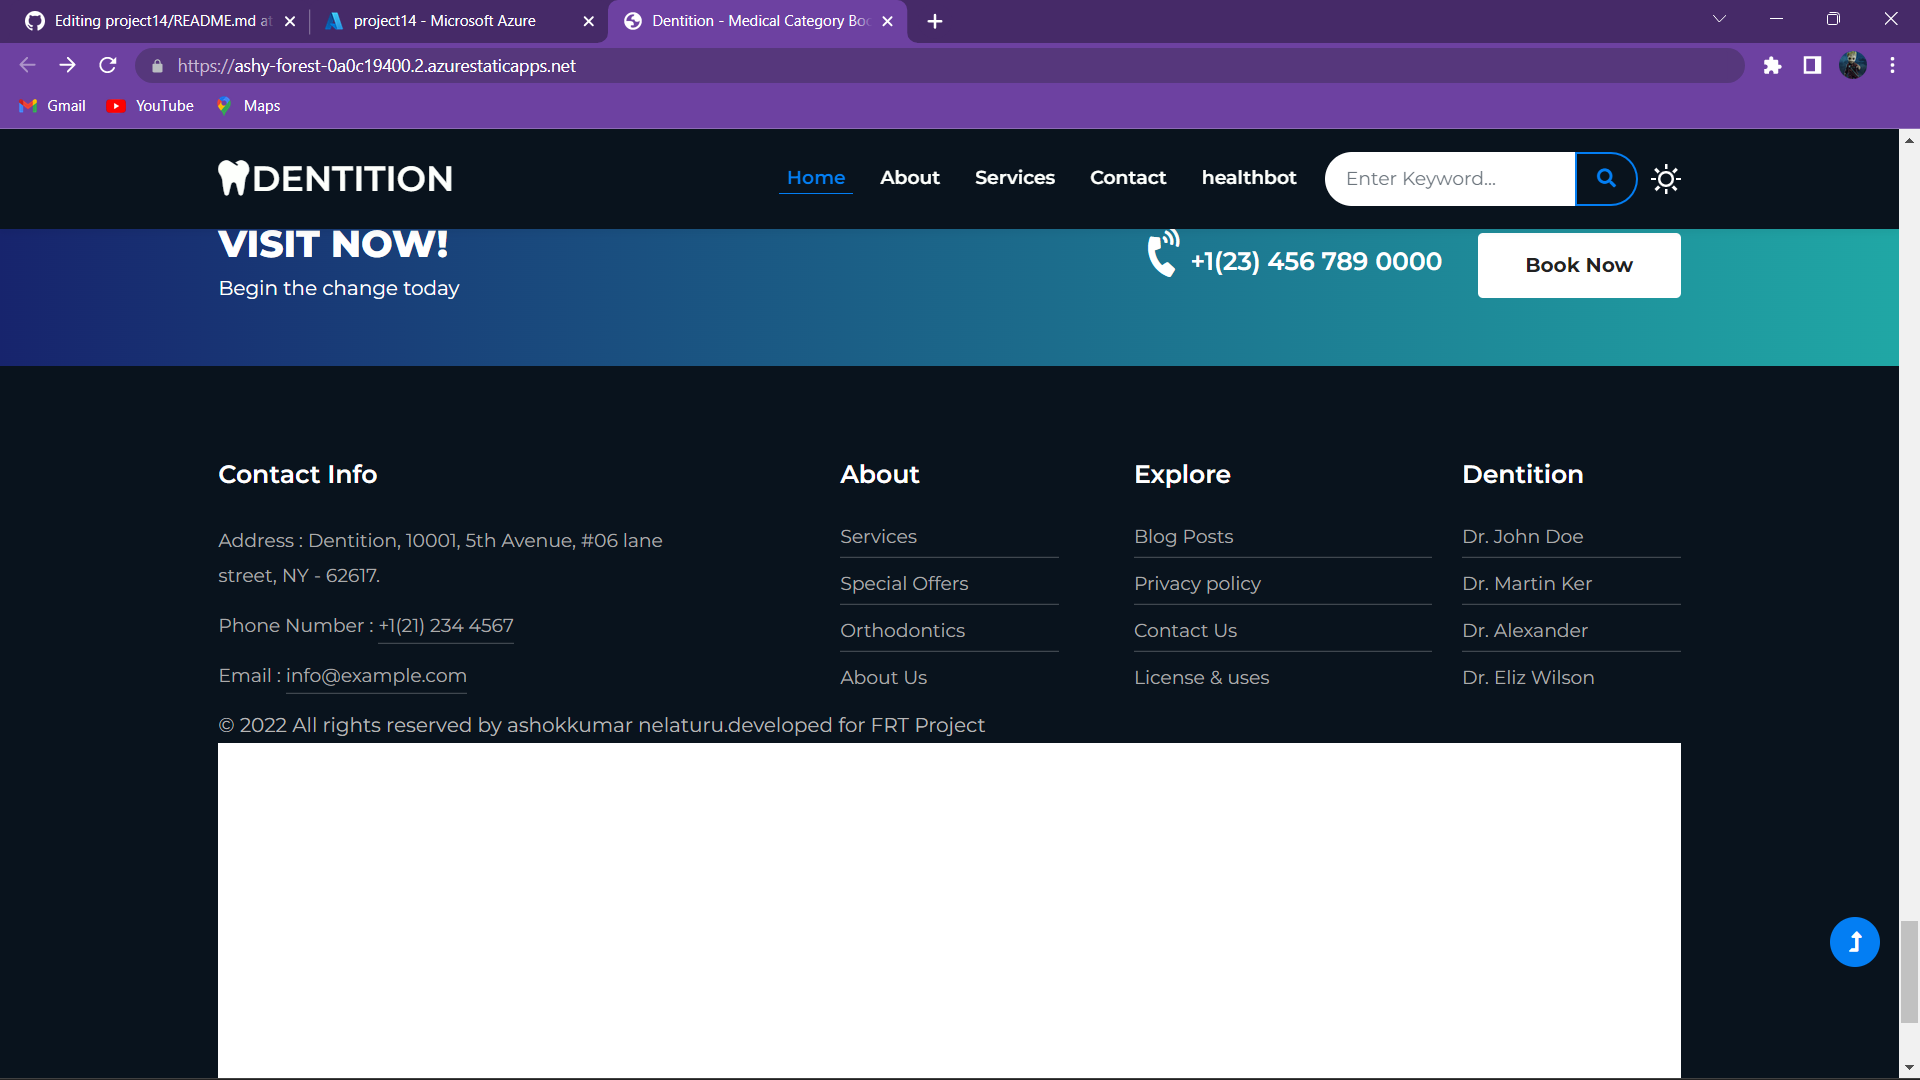Click the Enter Keyword search field
This screenshot has height=1080, width=1920.
pyautogui.click(x=1450, y=179)
